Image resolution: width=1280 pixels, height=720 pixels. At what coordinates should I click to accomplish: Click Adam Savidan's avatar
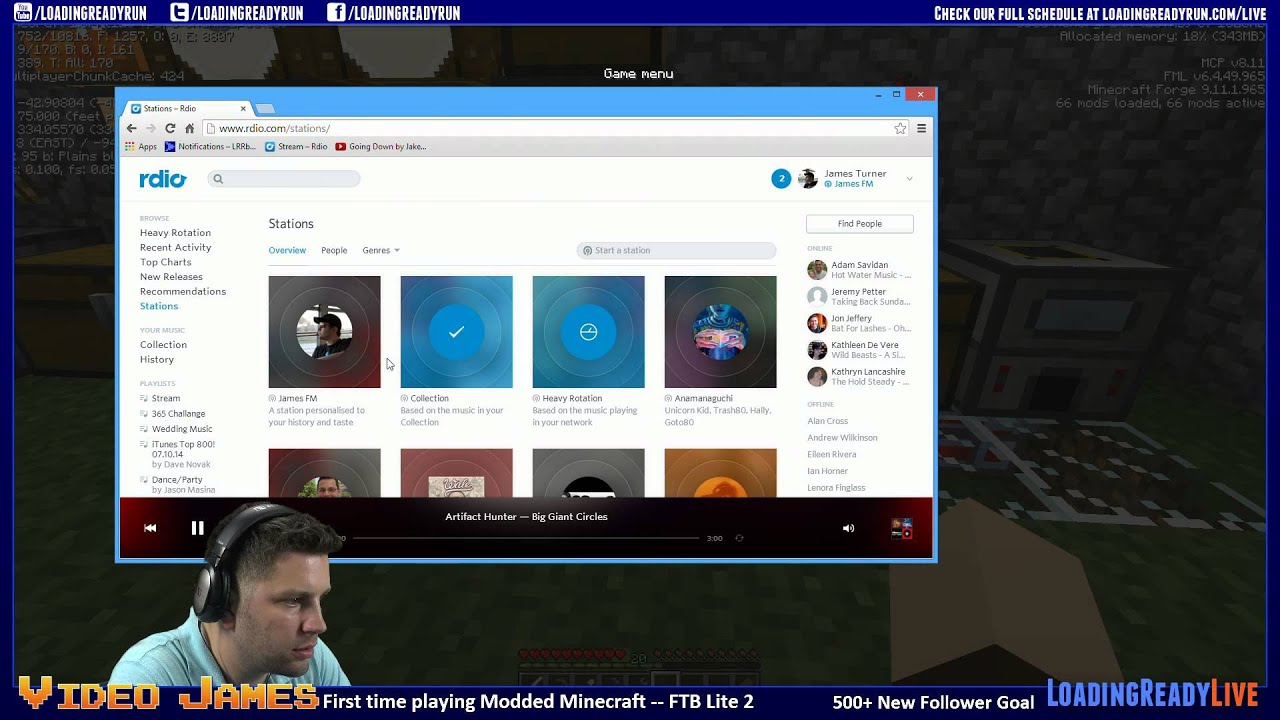point(817,270)
